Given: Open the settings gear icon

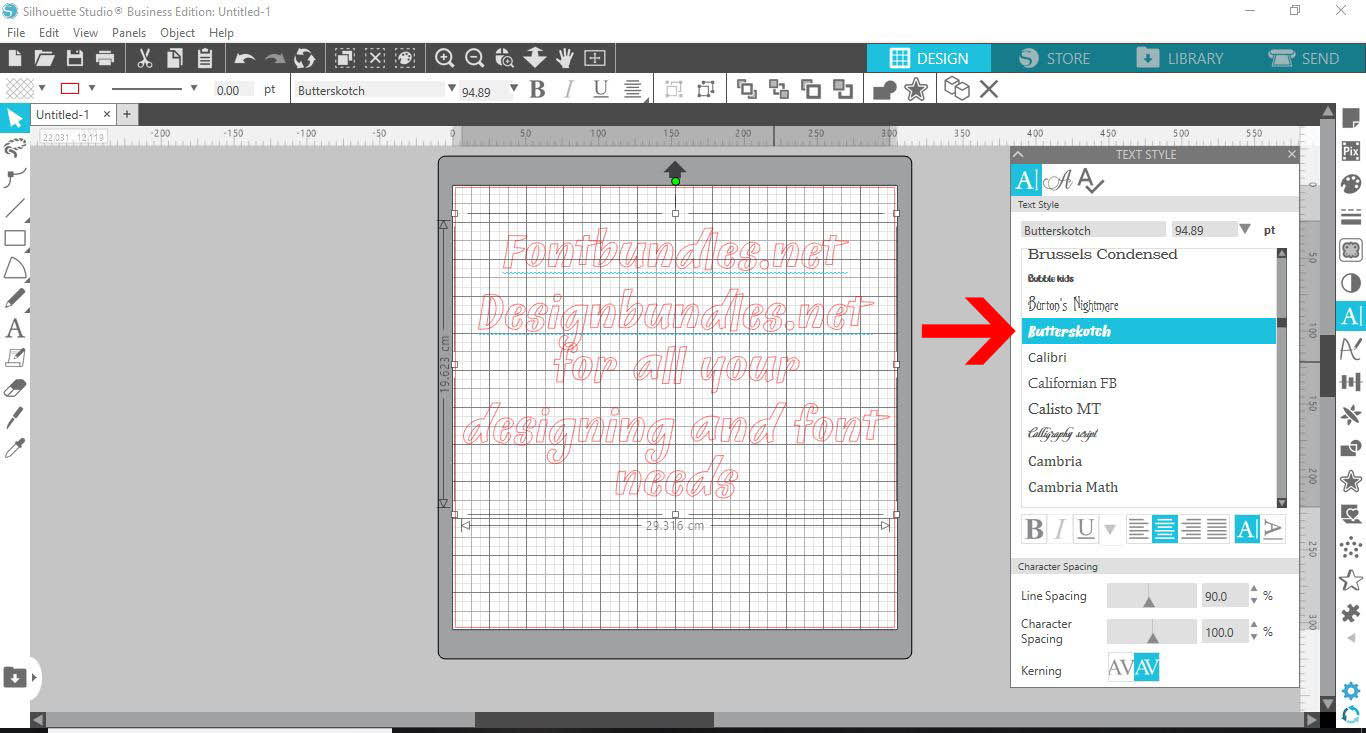Looking at the screenshot, I should pos(1351,691).
